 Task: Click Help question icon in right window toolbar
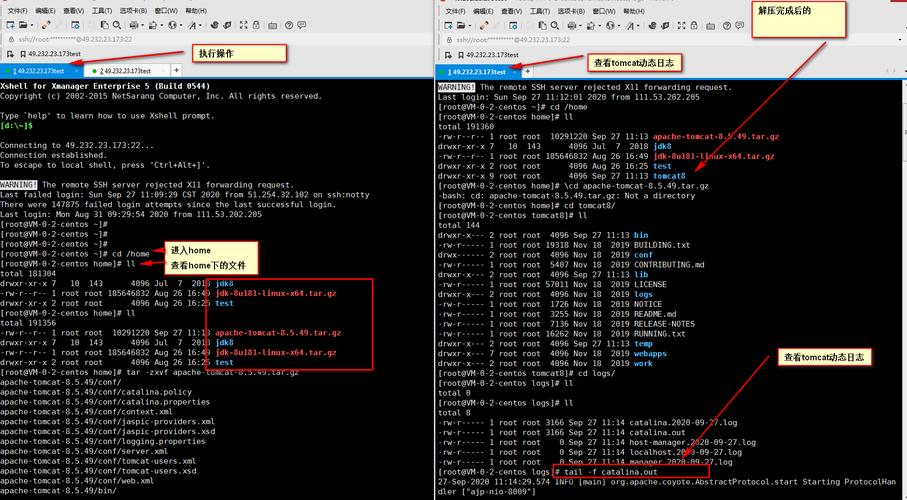(727, 25)
